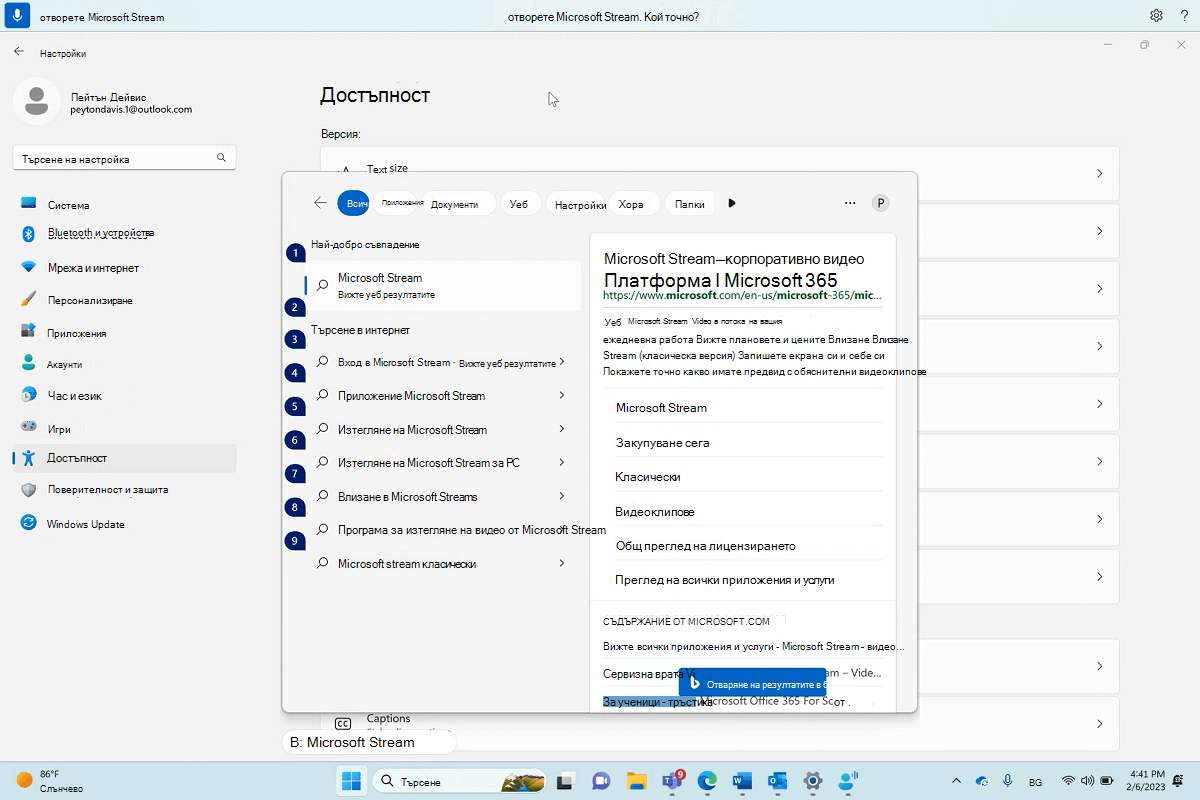The width and height of the screenshot is (1200, 800).
Task: Open voice access help question mark
Action: [x=1182, y=16]
